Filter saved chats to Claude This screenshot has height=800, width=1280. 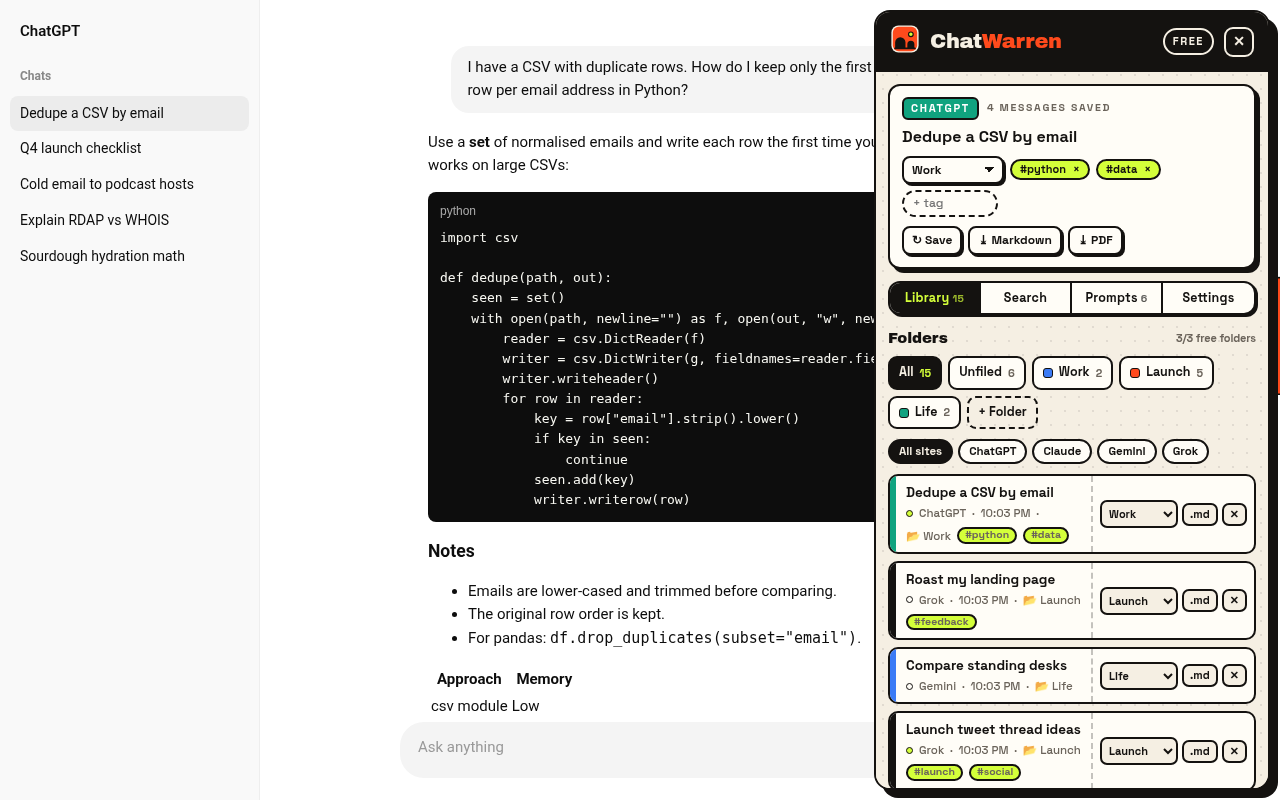1062,452
